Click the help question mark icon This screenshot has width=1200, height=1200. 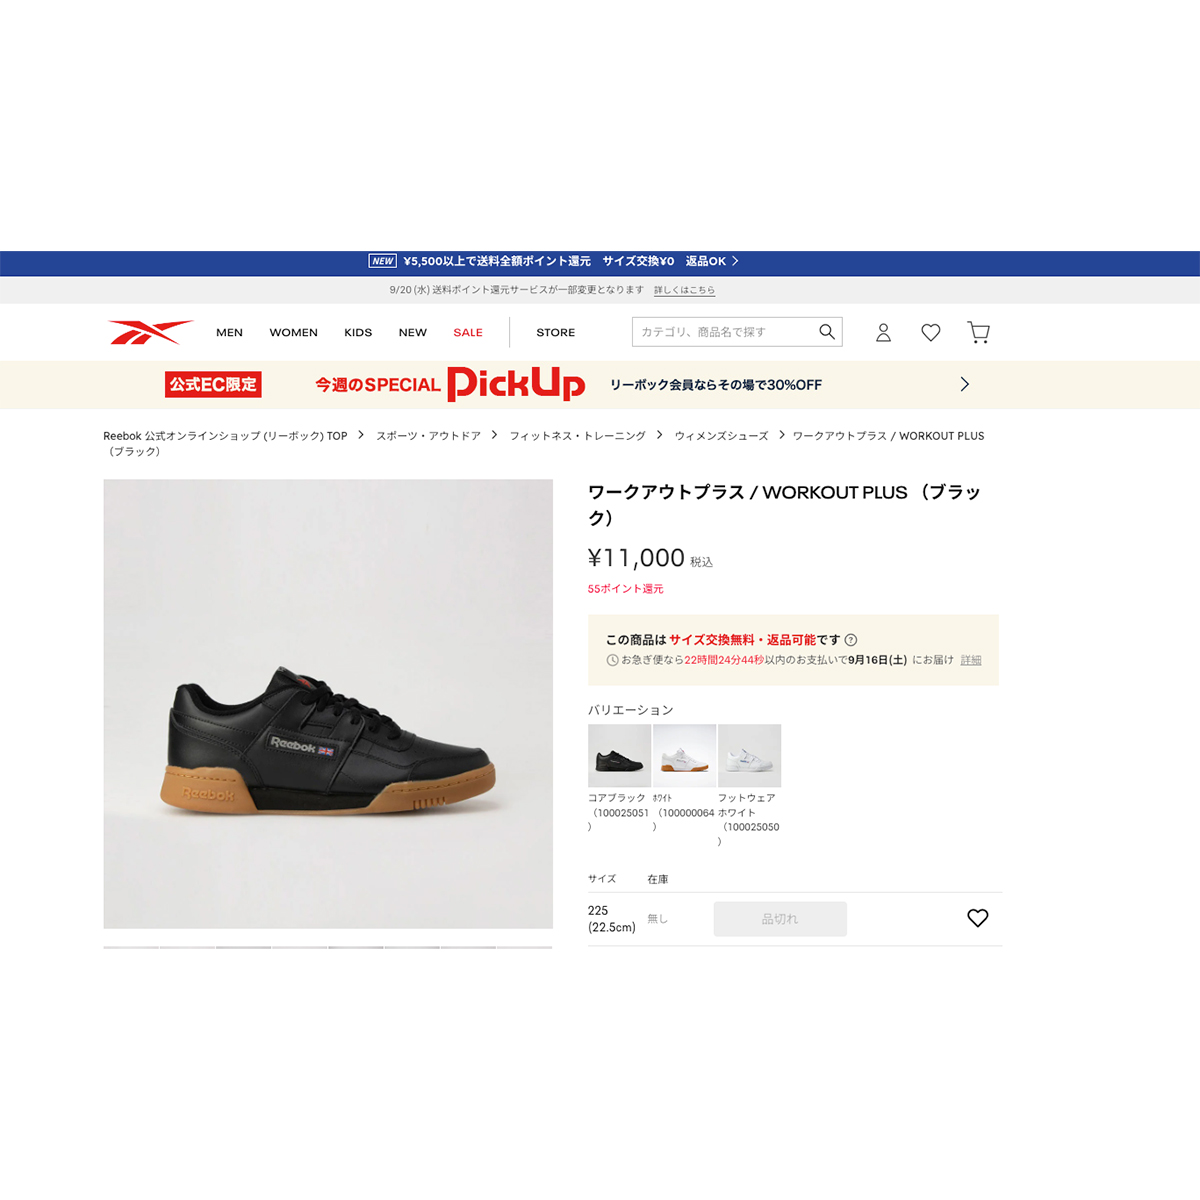pyautogui.click(x=851, y=640)
